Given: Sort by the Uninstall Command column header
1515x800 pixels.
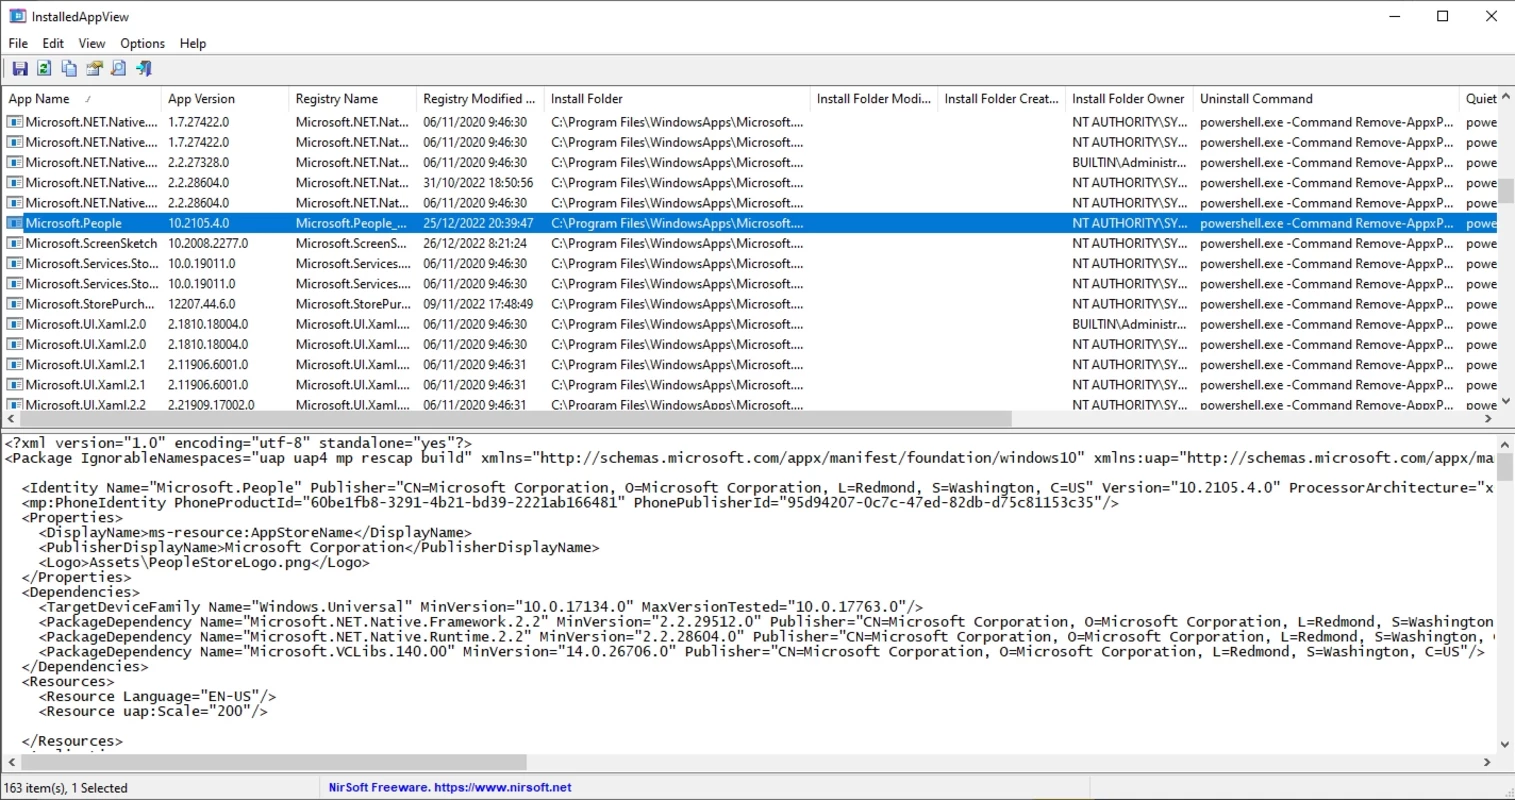Looking at the screenshot, I should 1325,99.
